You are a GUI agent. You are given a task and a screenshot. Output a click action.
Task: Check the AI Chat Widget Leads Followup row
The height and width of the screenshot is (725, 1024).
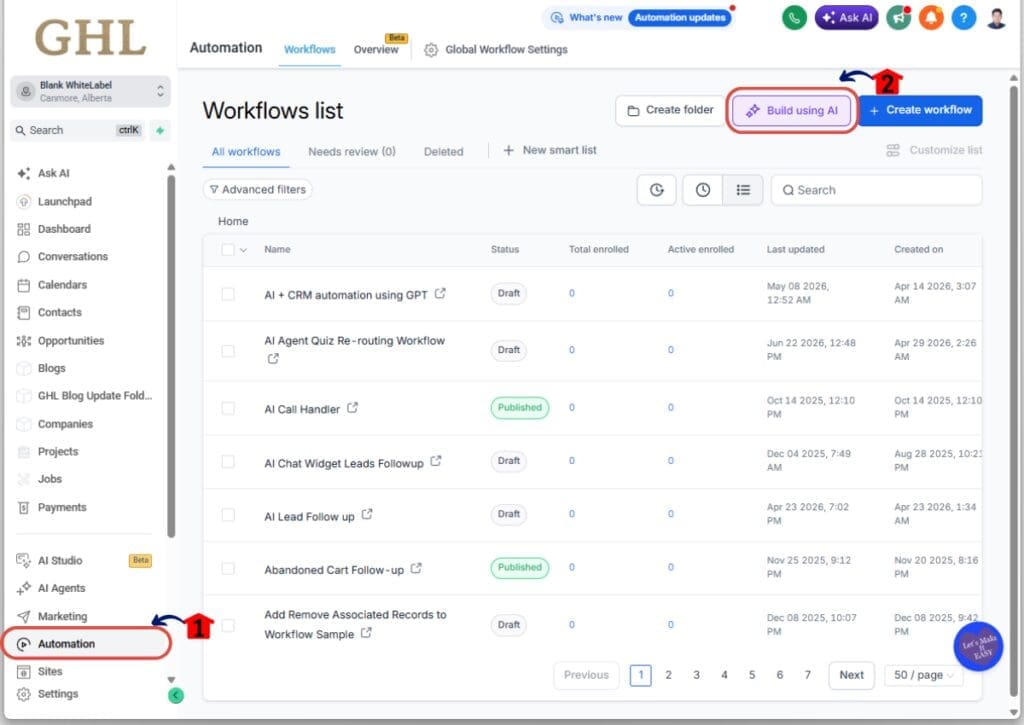pyautogui.click(x=228, y=462)
